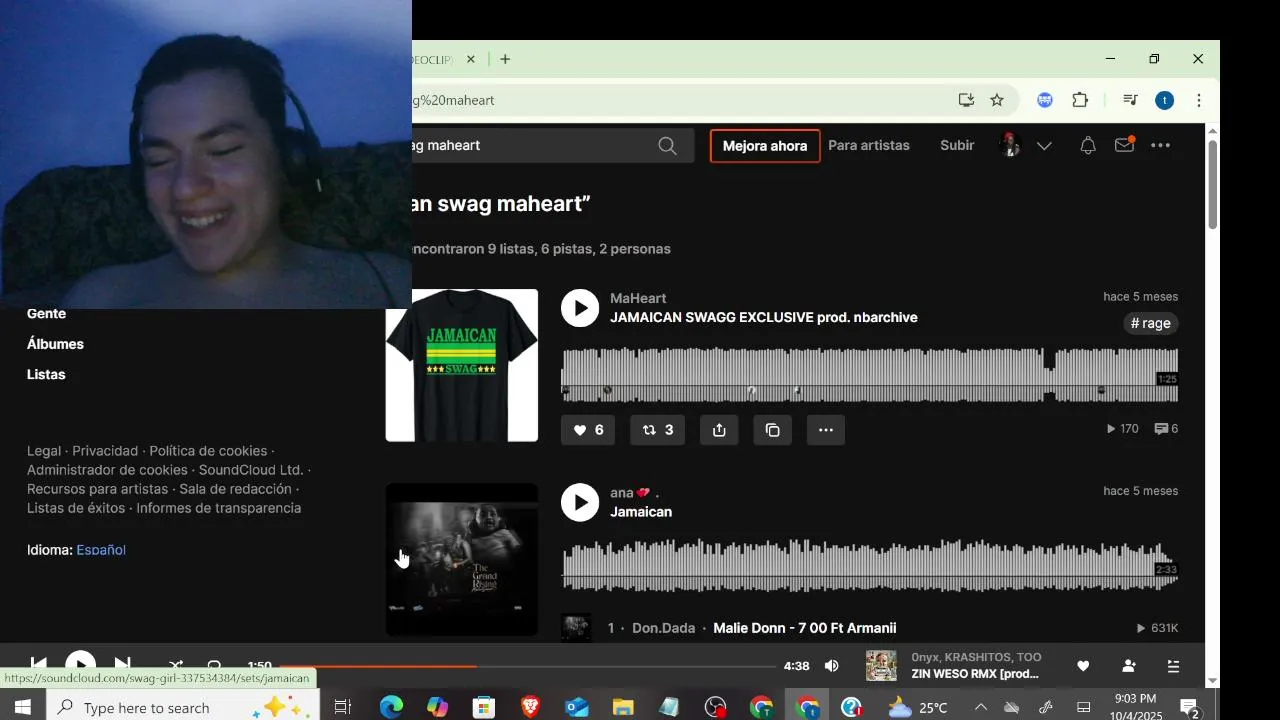Image resolution: width=1280 pixels, height=720 pixels.
Task: Open Administrador de cookies link
Action: click(x=107, y=470)
